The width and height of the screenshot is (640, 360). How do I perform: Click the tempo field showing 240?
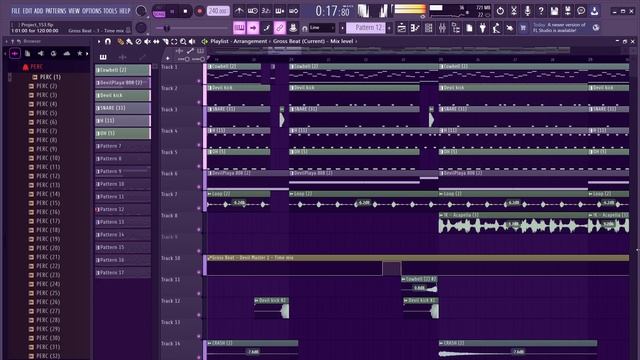[218, 11]
